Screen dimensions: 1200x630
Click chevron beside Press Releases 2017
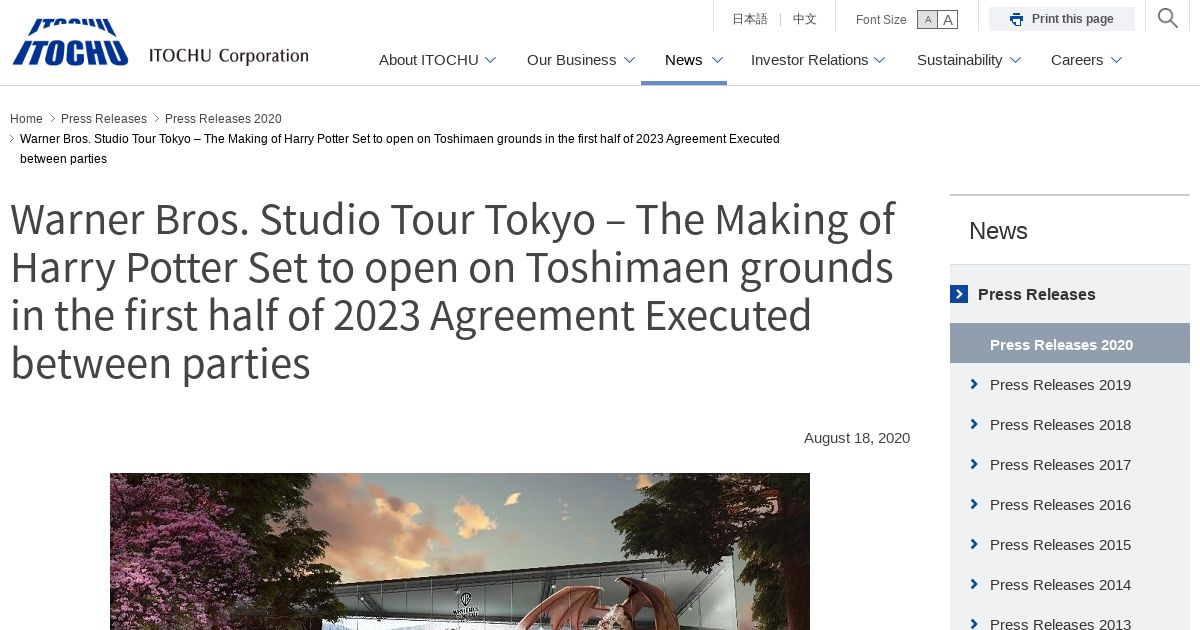(974, 464)
